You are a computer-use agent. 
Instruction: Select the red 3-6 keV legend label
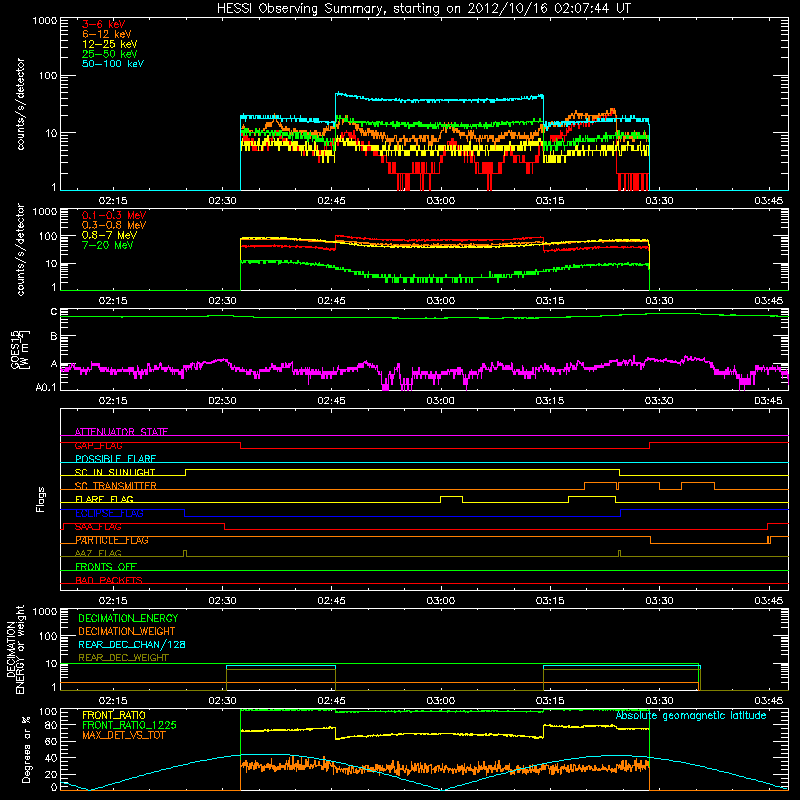pyautogui.click(x=104, y=24)
